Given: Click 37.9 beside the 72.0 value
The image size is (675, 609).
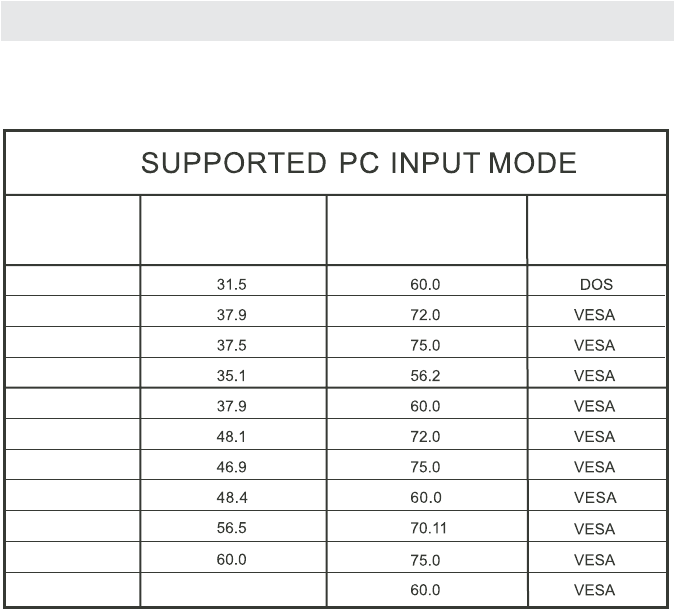Looking at the screenshot, I should point(231,315).
